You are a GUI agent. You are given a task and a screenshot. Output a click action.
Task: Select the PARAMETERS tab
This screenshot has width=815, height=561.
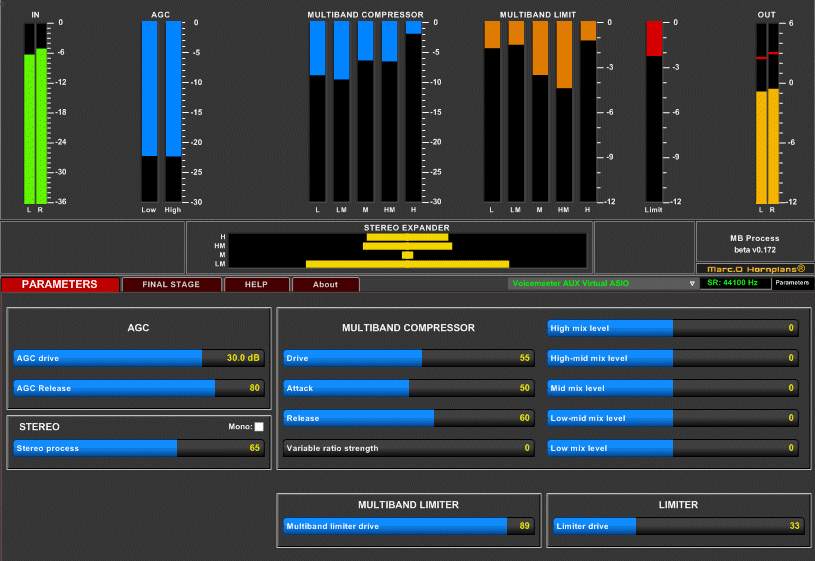point(60,284)
